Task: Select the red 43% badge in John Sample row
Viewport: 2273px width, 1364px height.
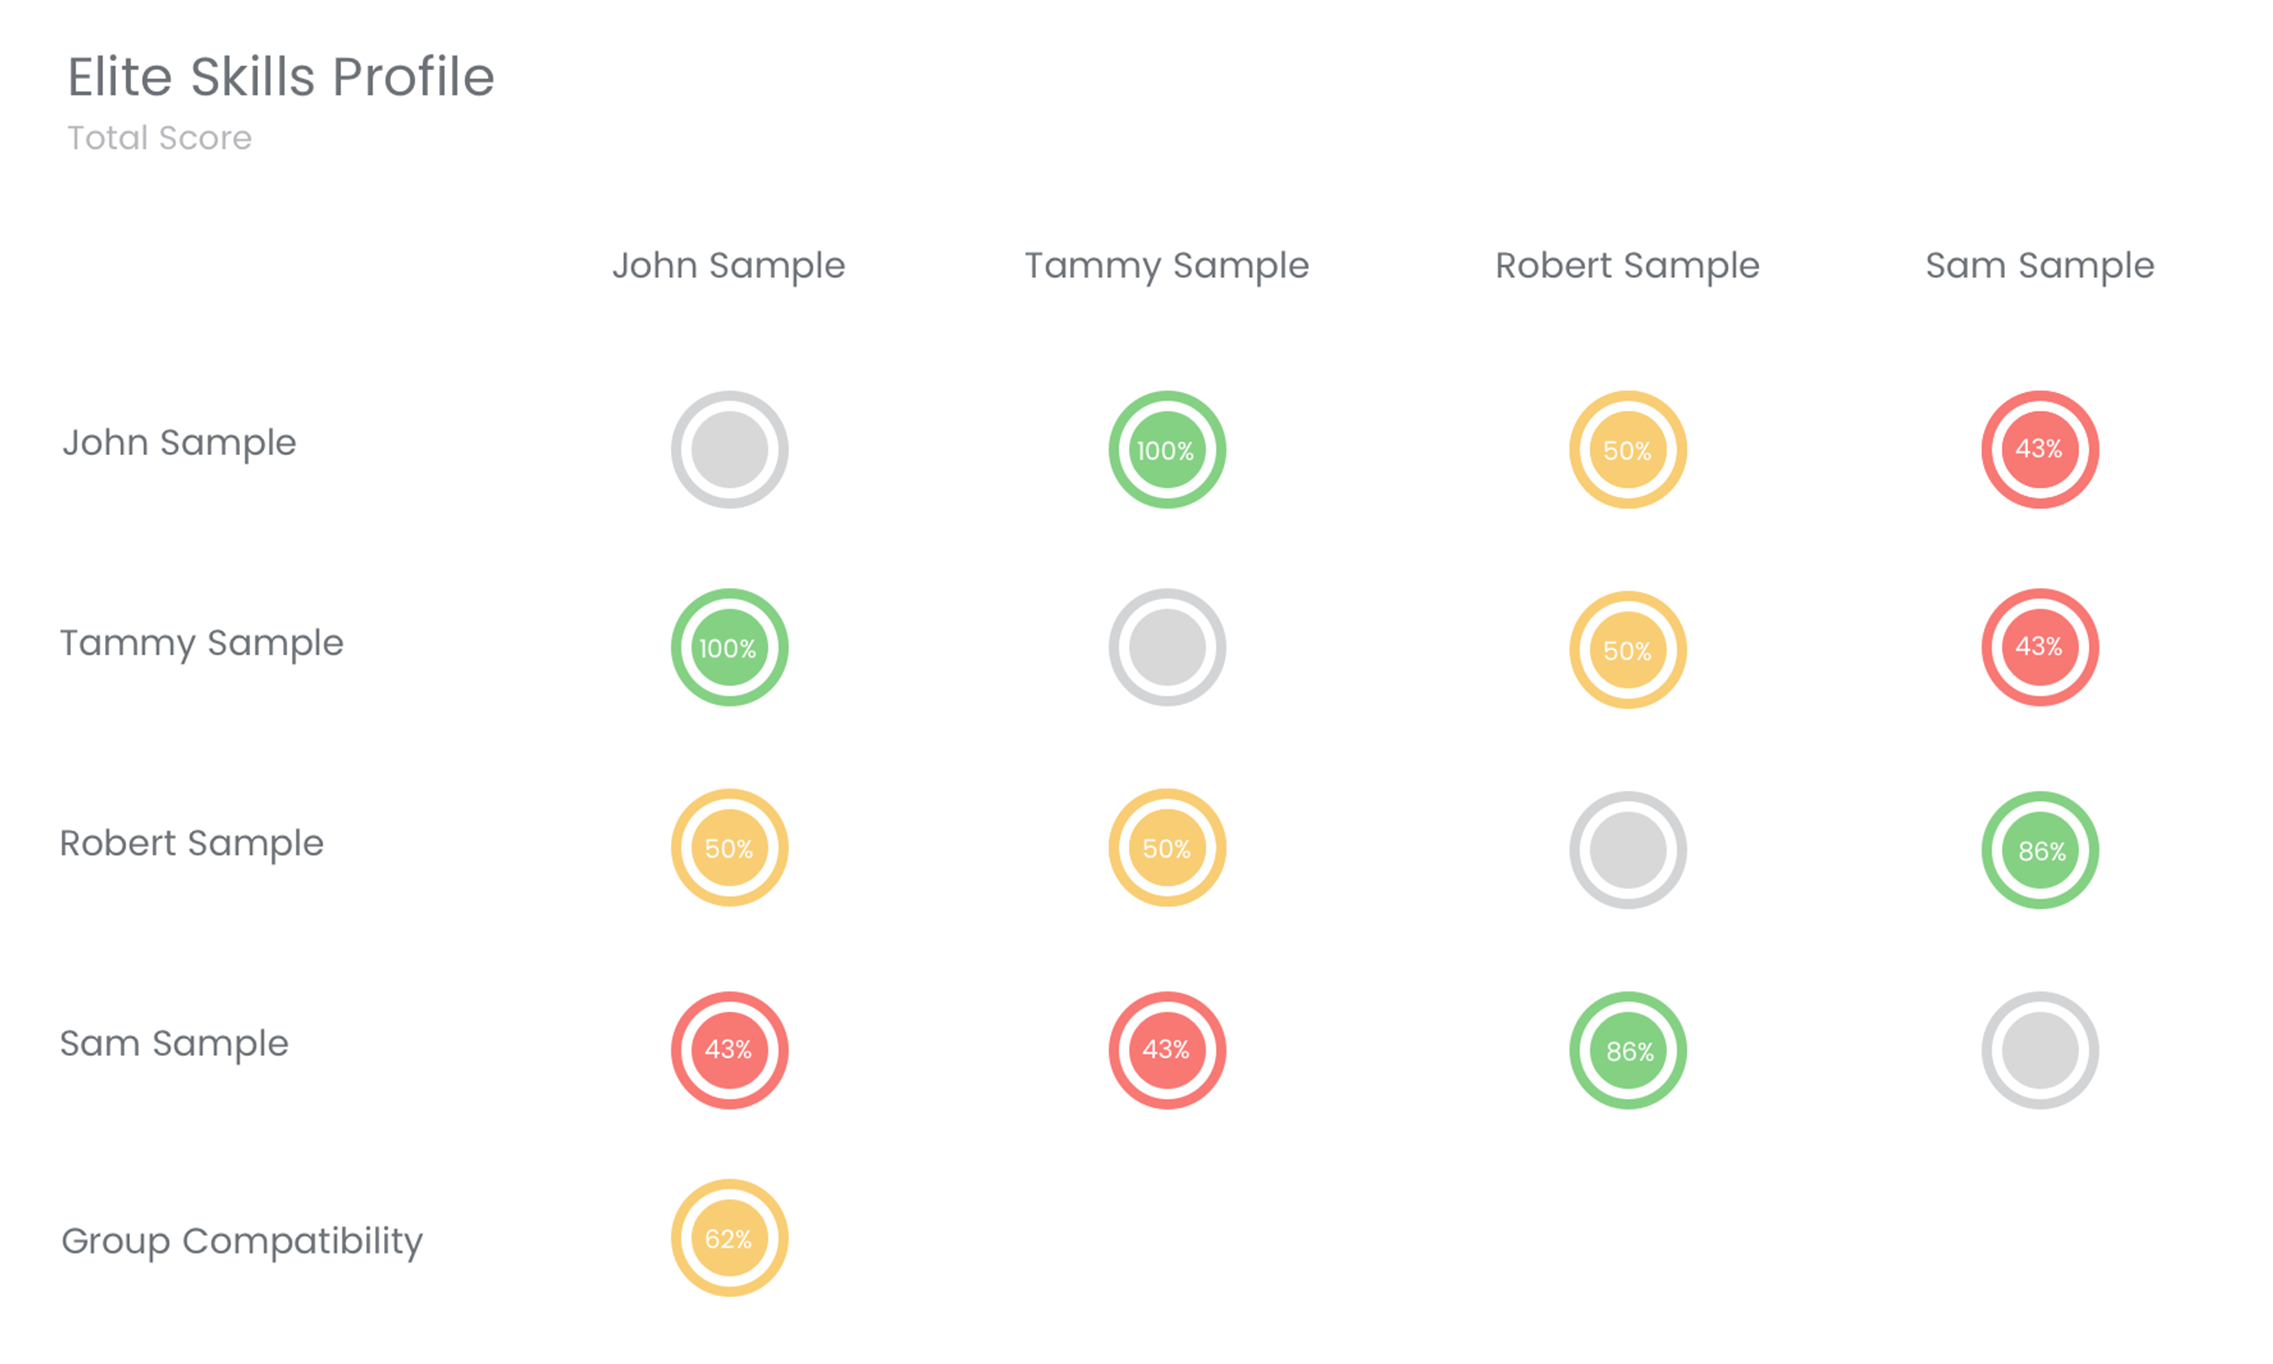Action: [2039, 450]
